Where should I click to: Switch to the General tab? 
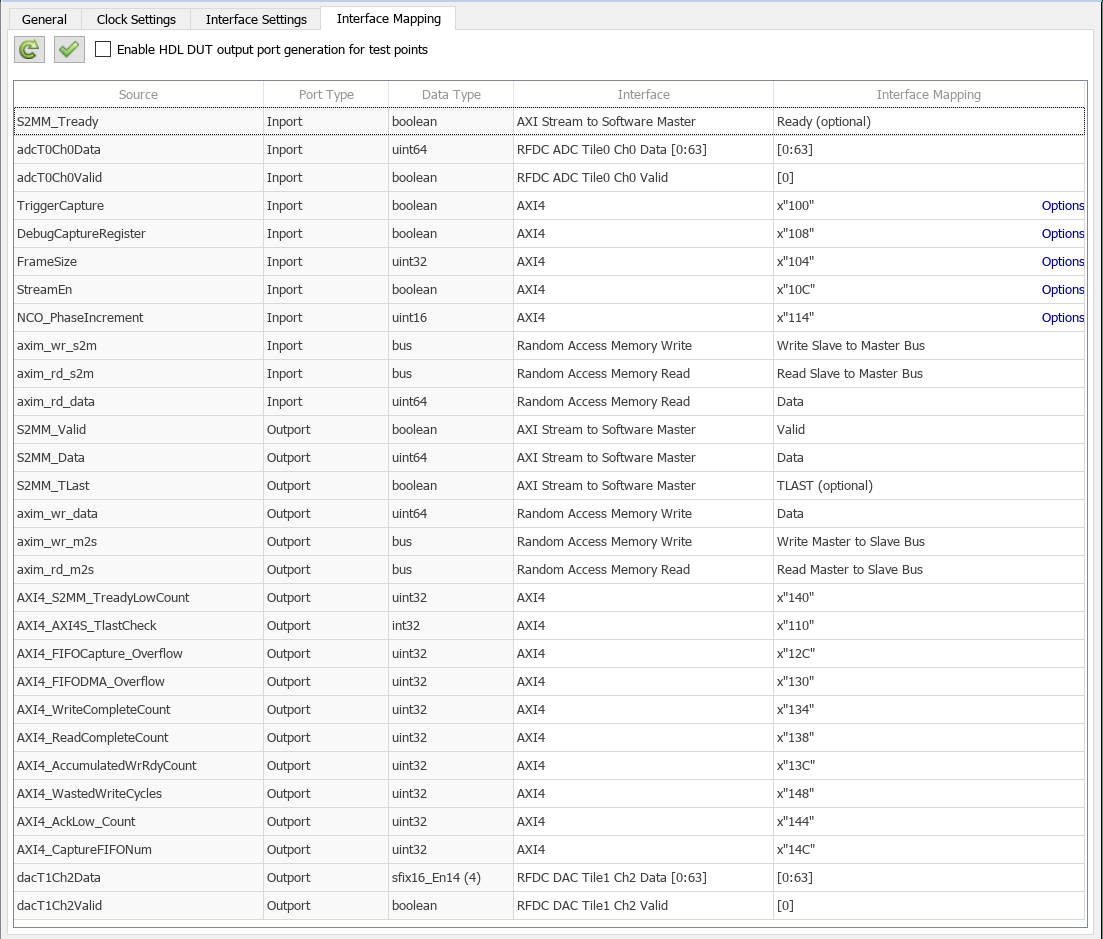44,19
